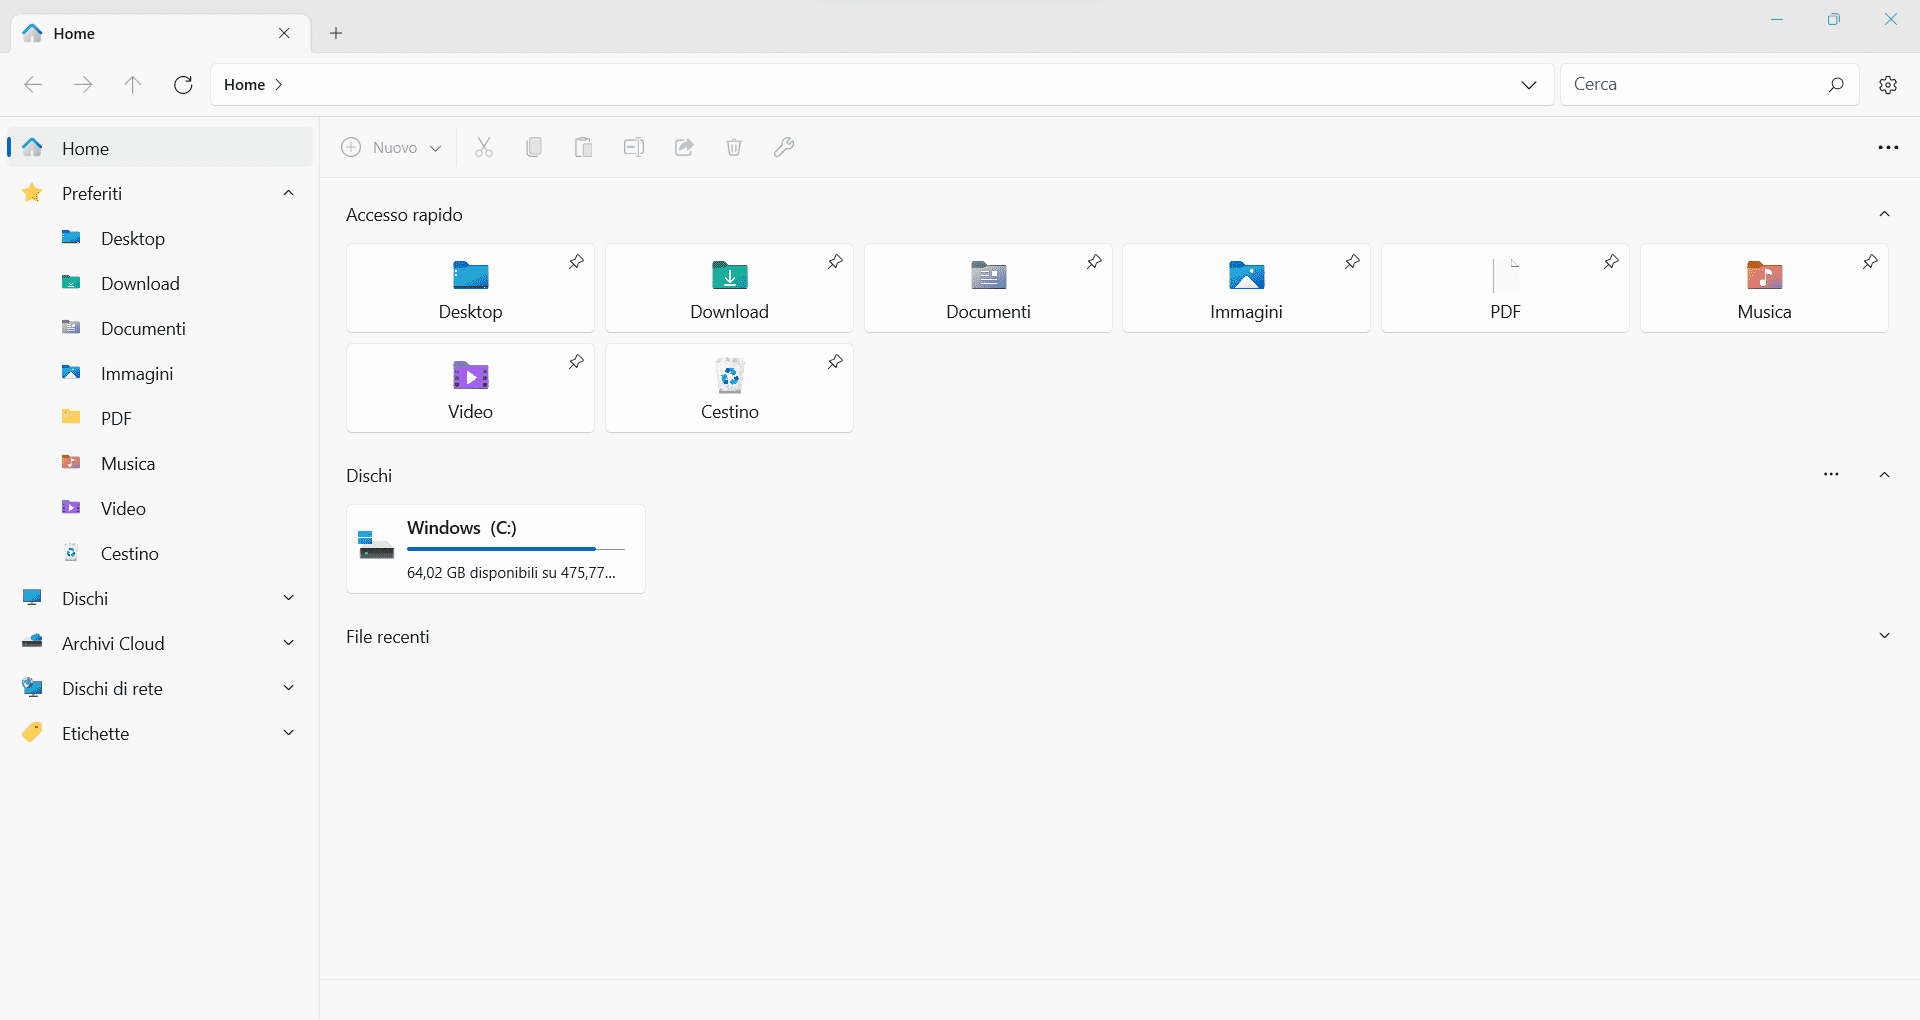Open the settings gear icon
Image resolution: width=1920 pixels, height=1020 pixels.
click(x=1888, y=85)
